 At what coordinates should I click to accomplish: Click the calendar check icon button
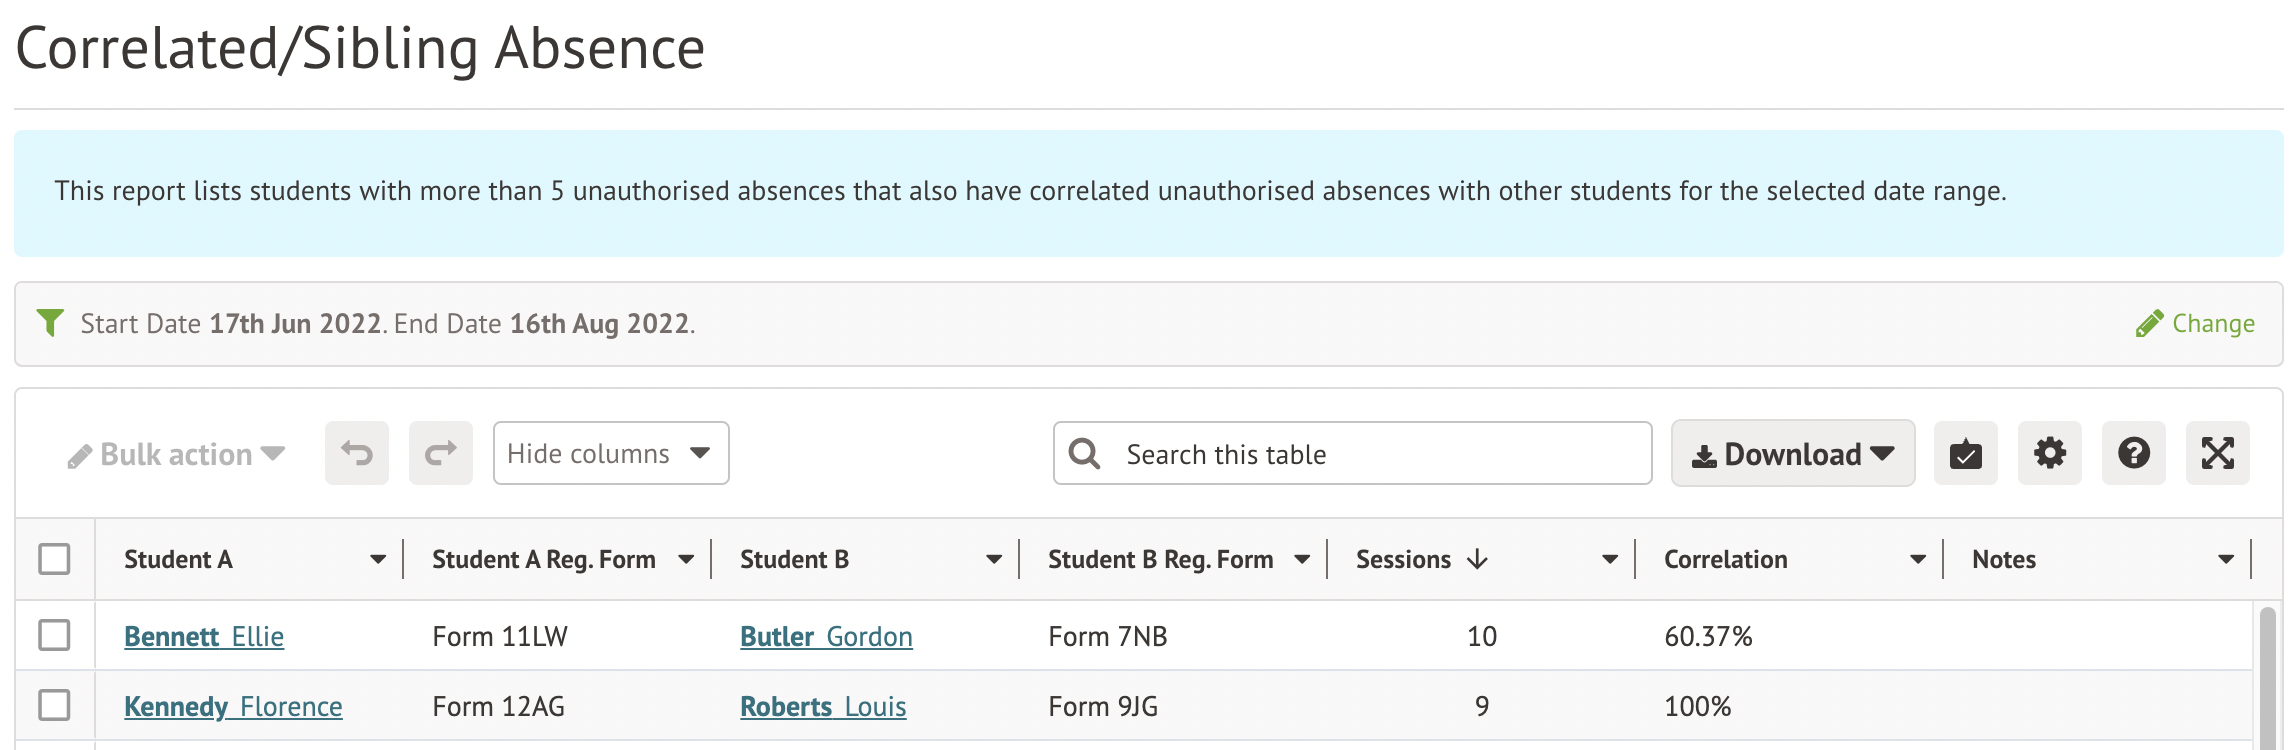[1965, 453]
